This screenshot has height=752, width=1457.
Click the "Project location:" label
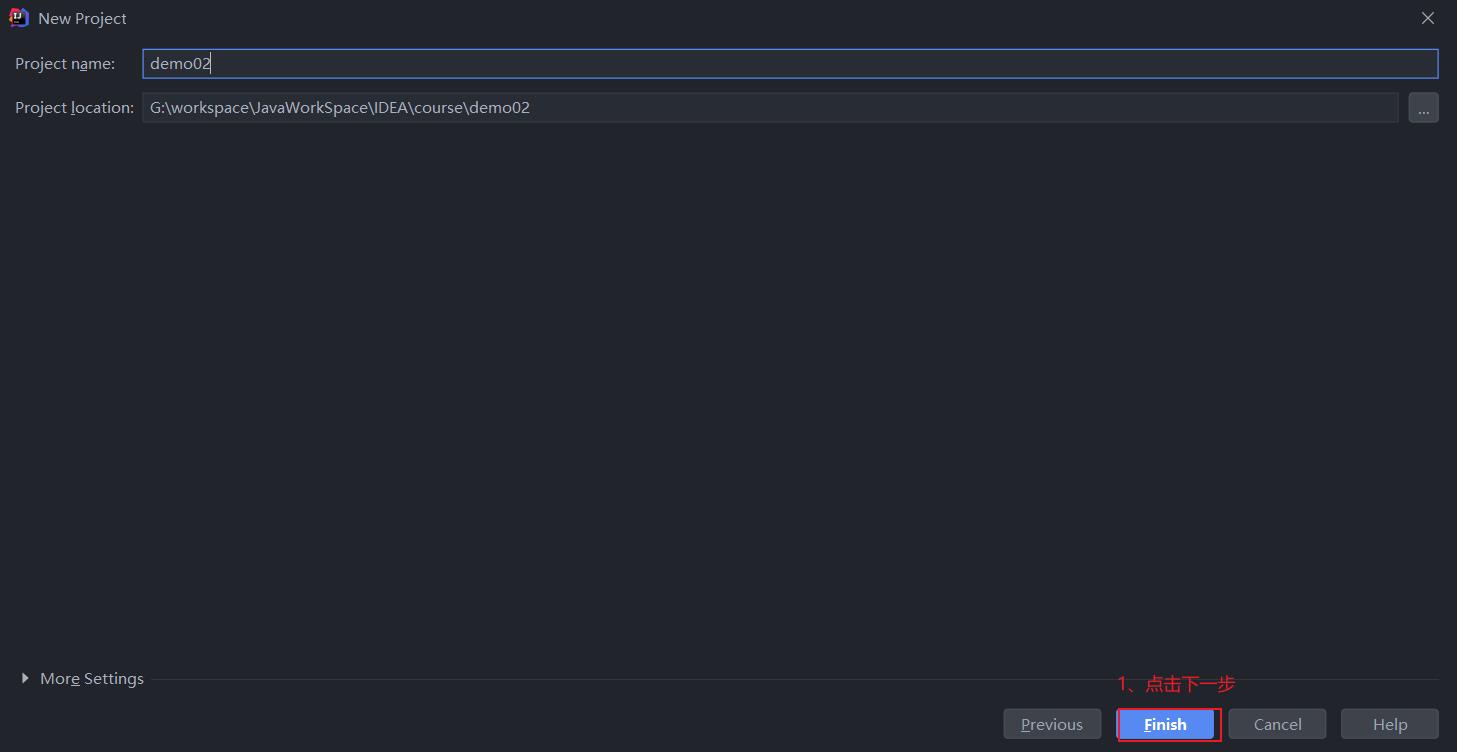click(74, 108)
